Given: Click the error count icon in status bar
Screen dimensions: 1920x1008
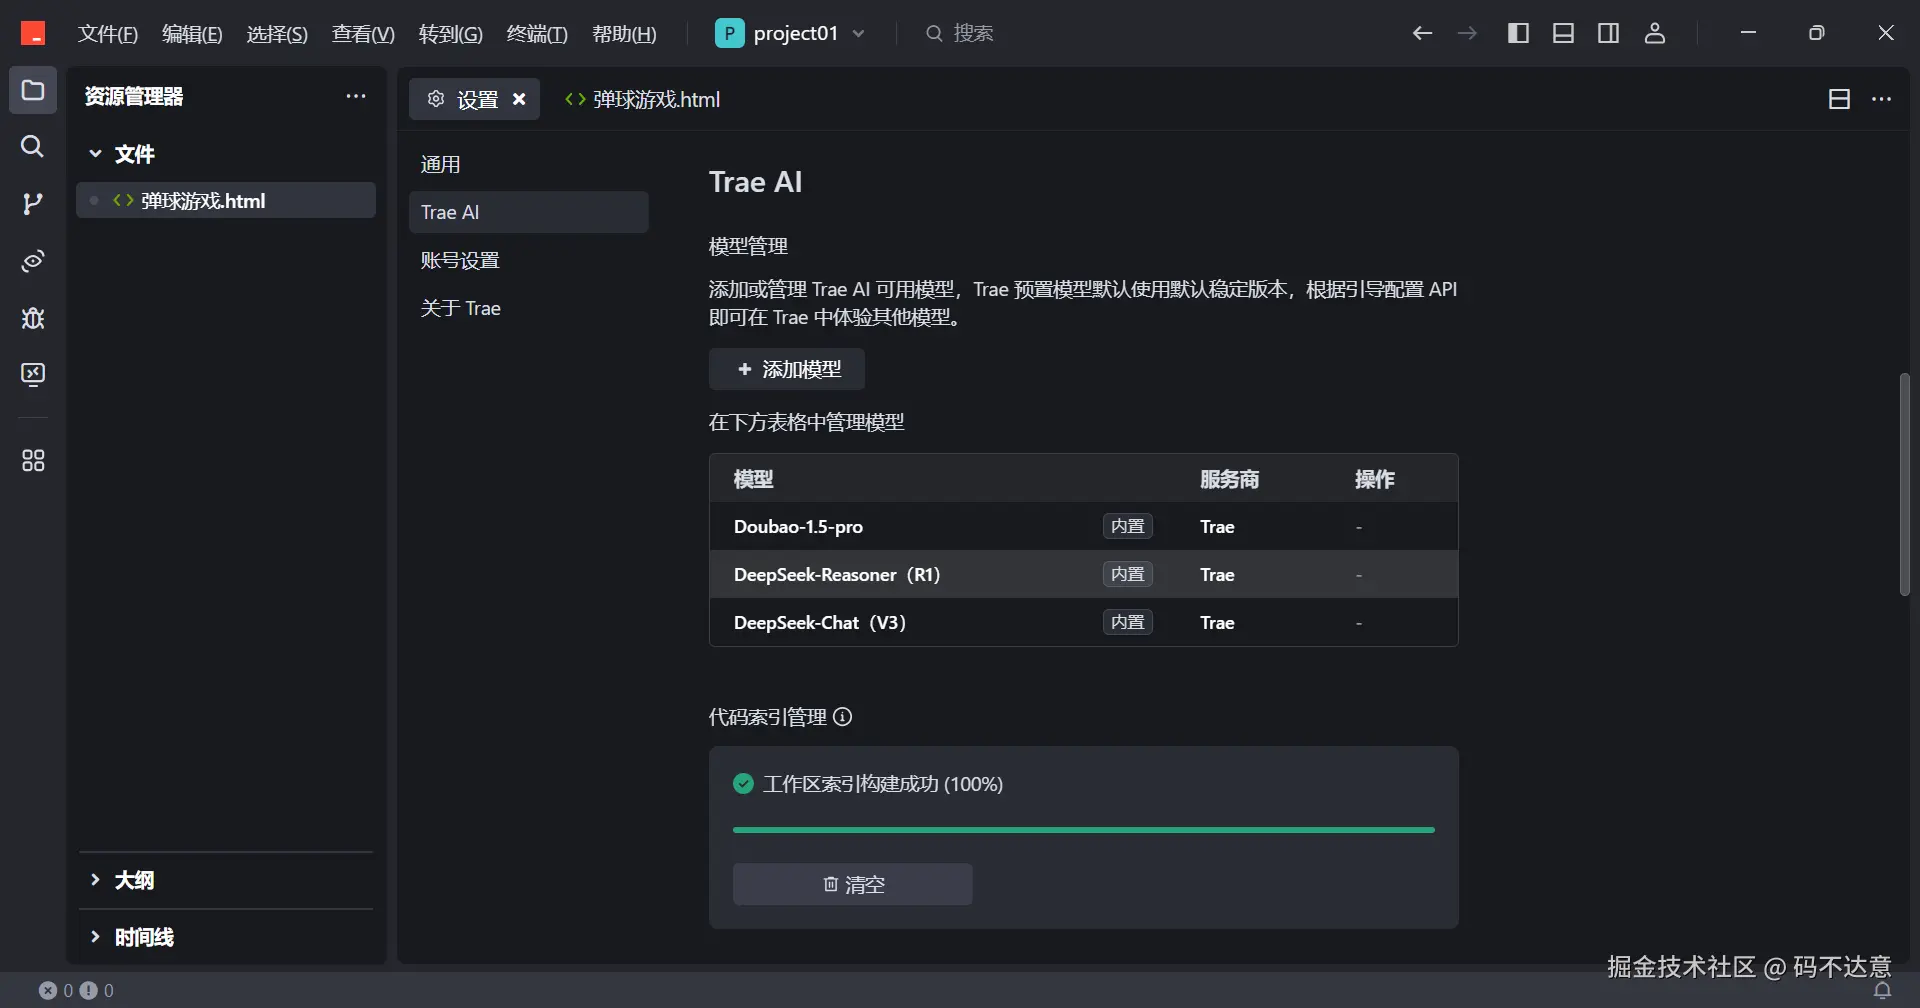Looking at the screenshot, I should click(x=48, y=990).
